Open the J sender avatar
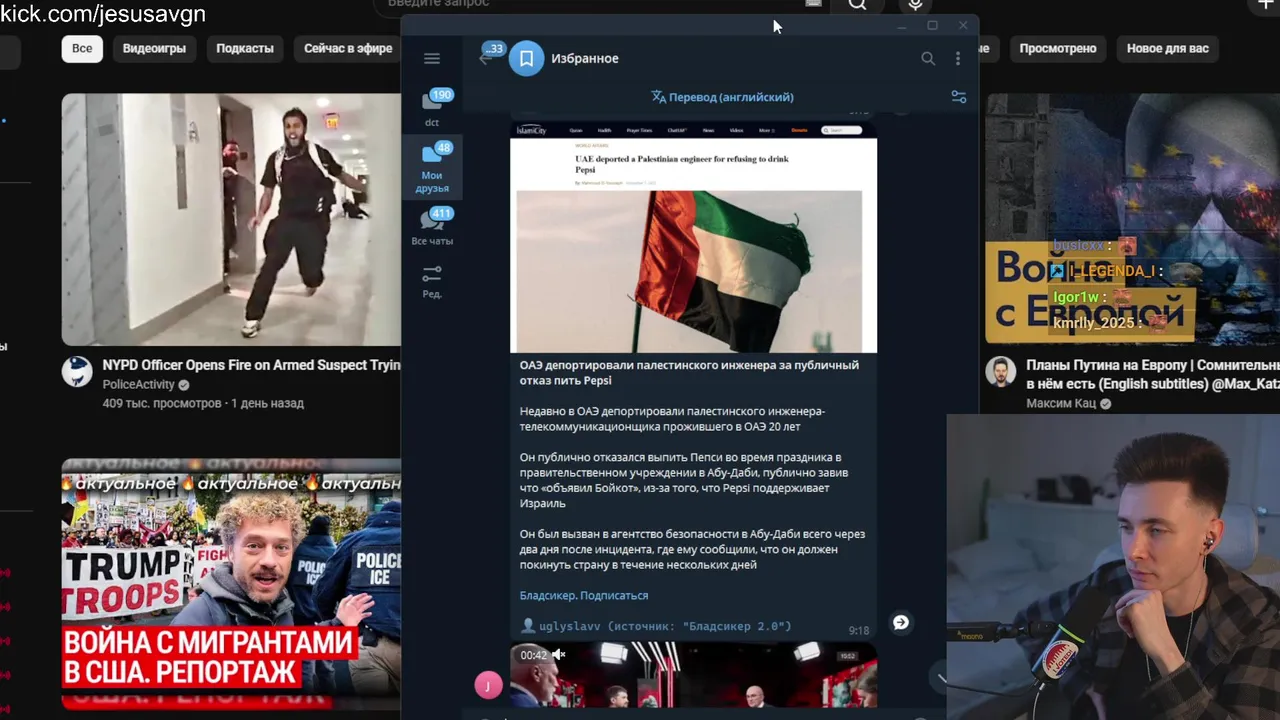This screenshot has height=720, width=1280. 488,685
